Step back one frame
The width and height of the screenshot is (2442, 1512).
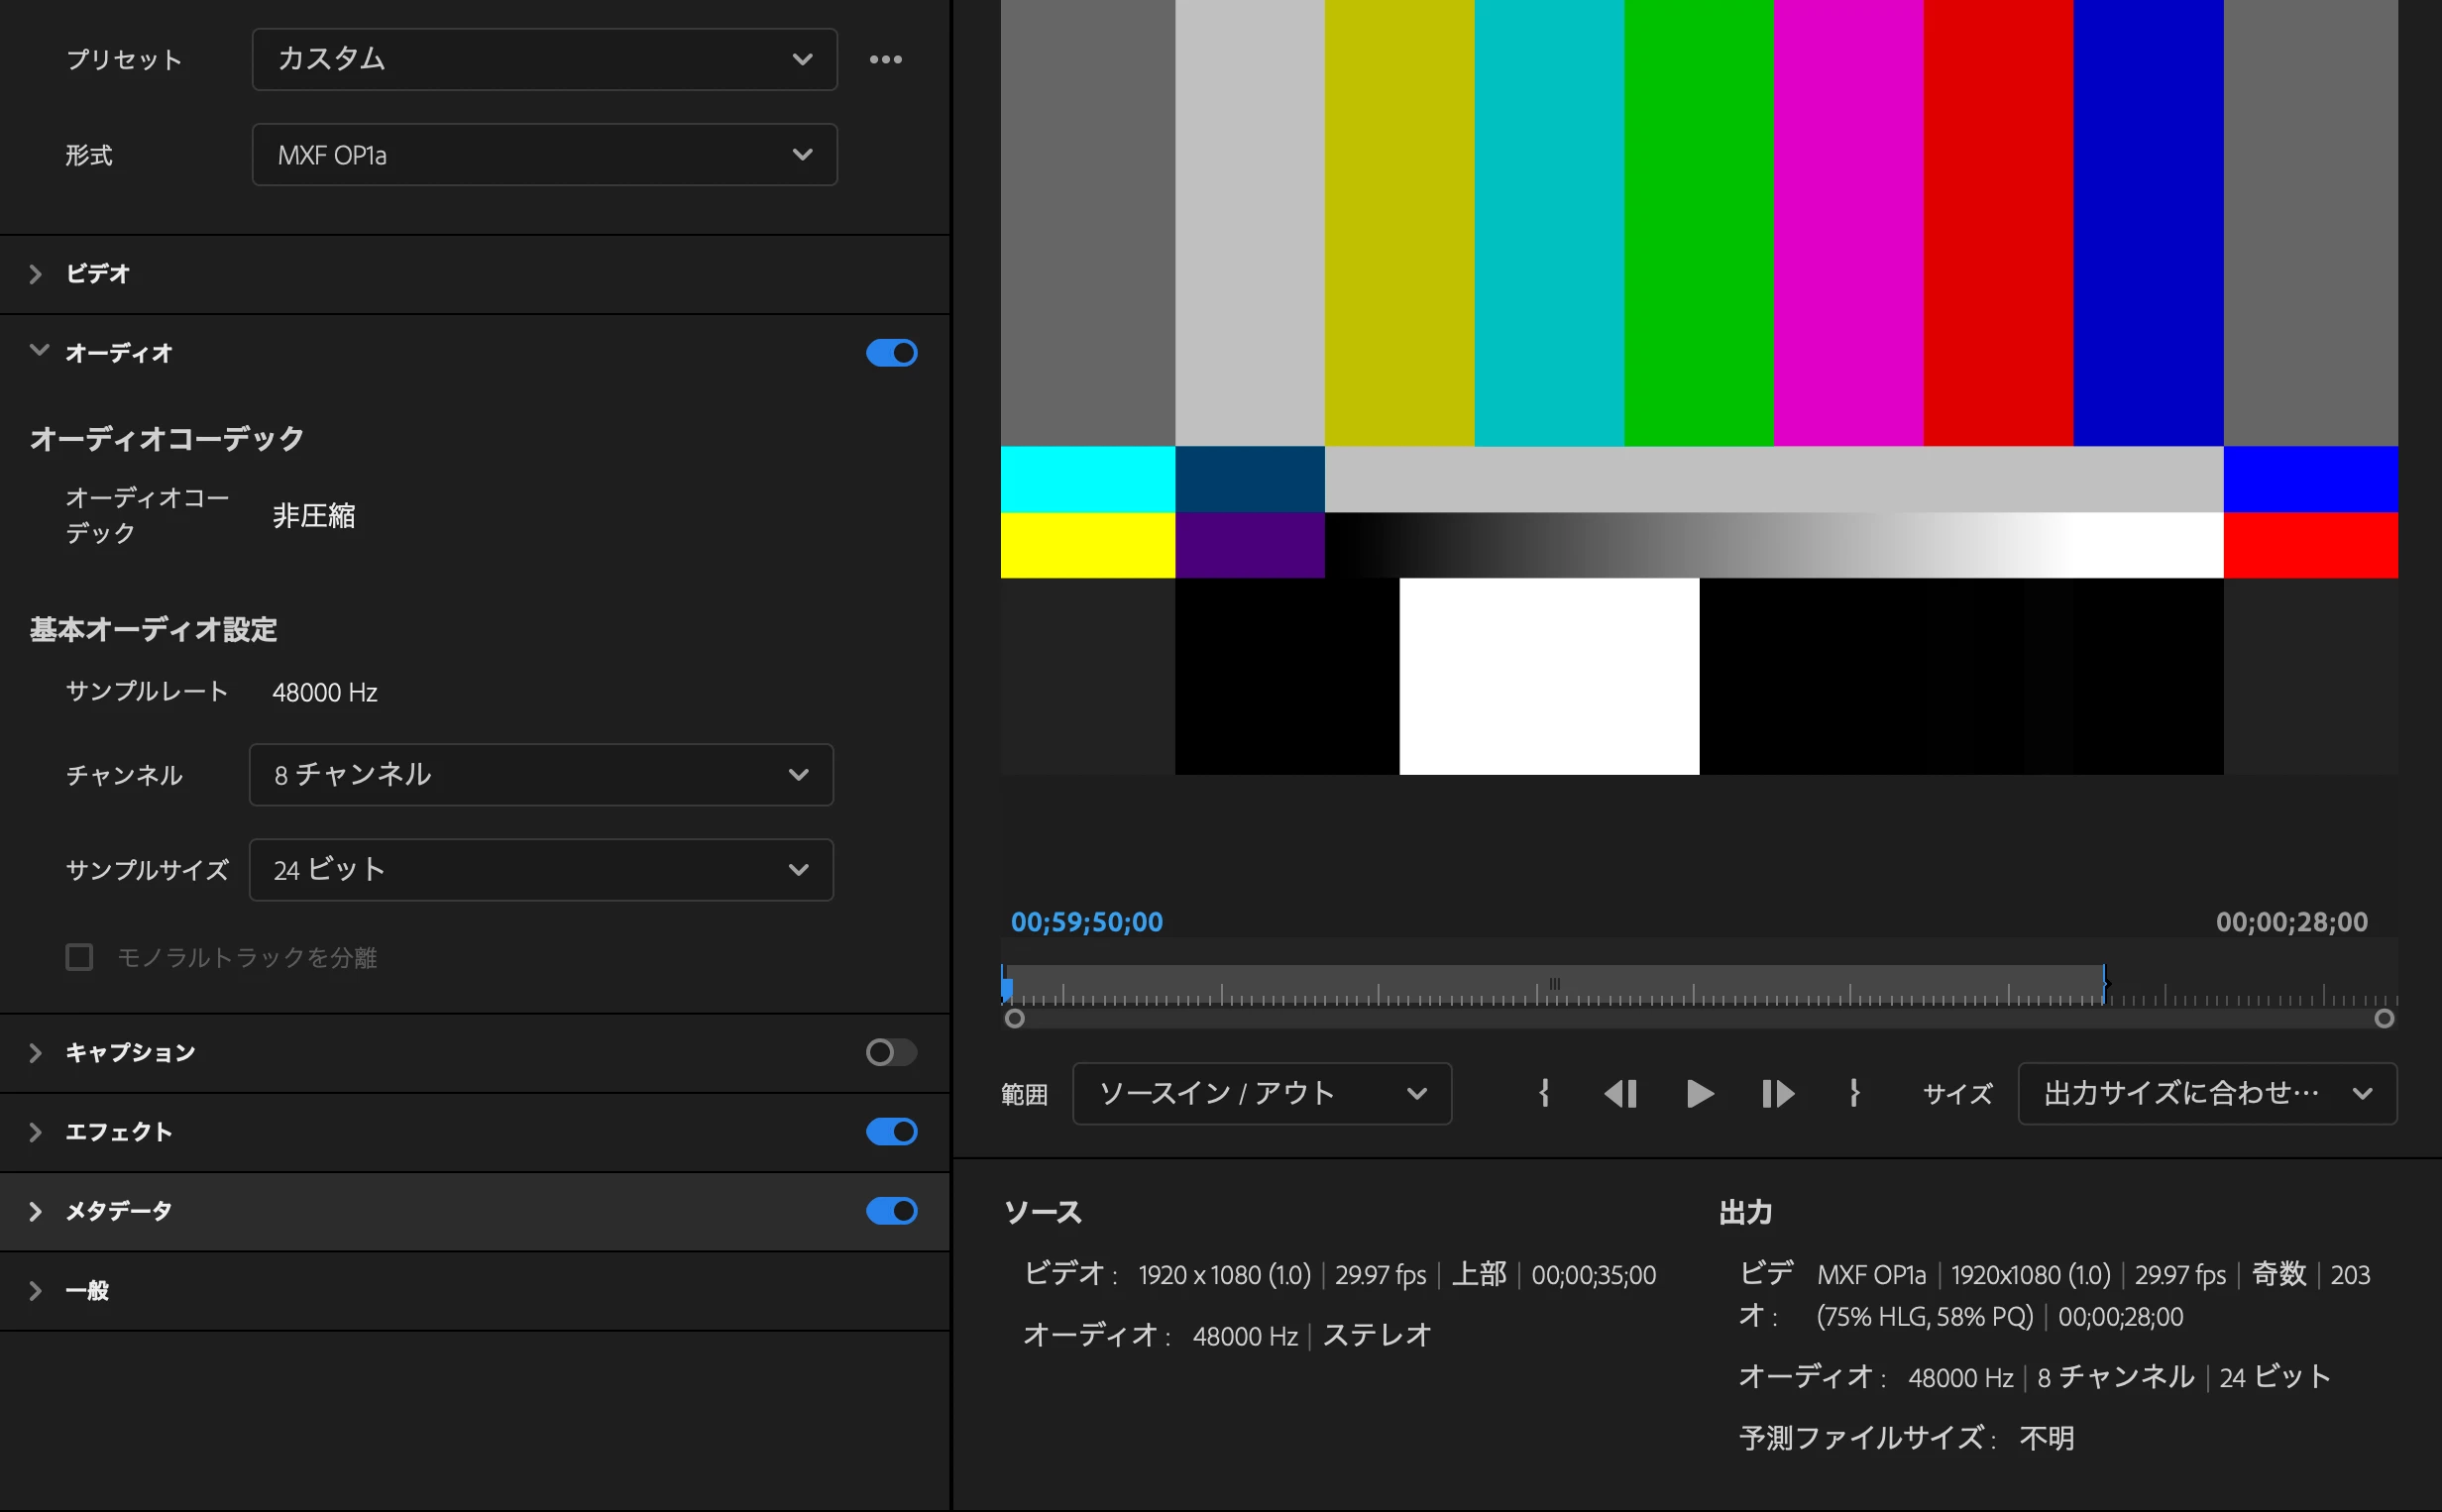[x=1620, y=1093]
